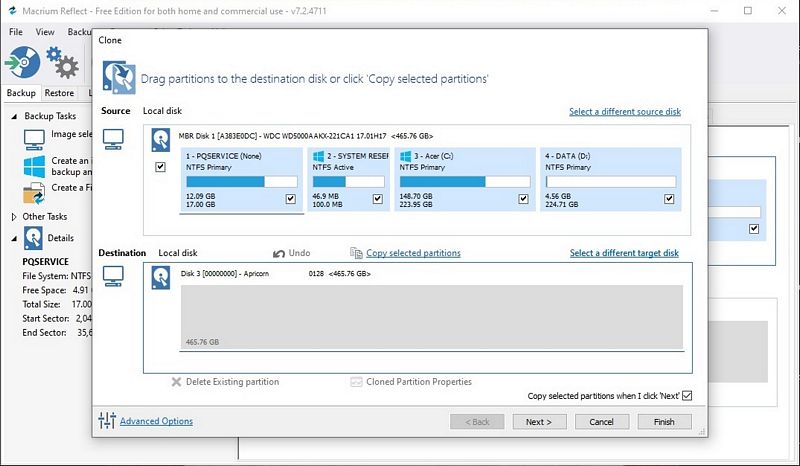This screenshot has width=800, height=466.
Task: Click Delete Existing partition label
Action: pyautogui.click(x=232, y=382)
